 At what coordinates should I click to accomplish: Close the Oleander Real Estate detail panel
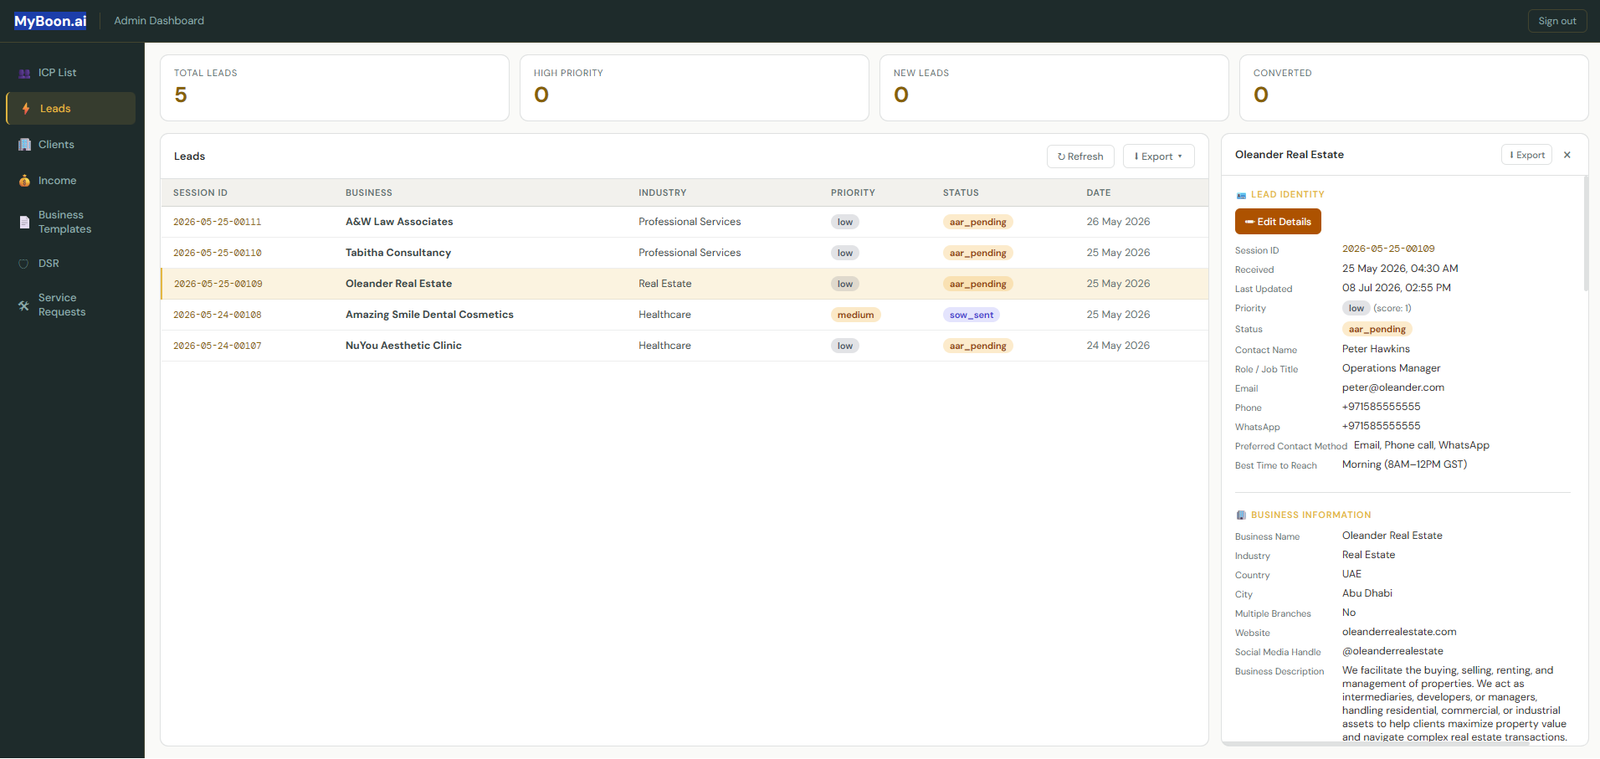point(1567,155)
